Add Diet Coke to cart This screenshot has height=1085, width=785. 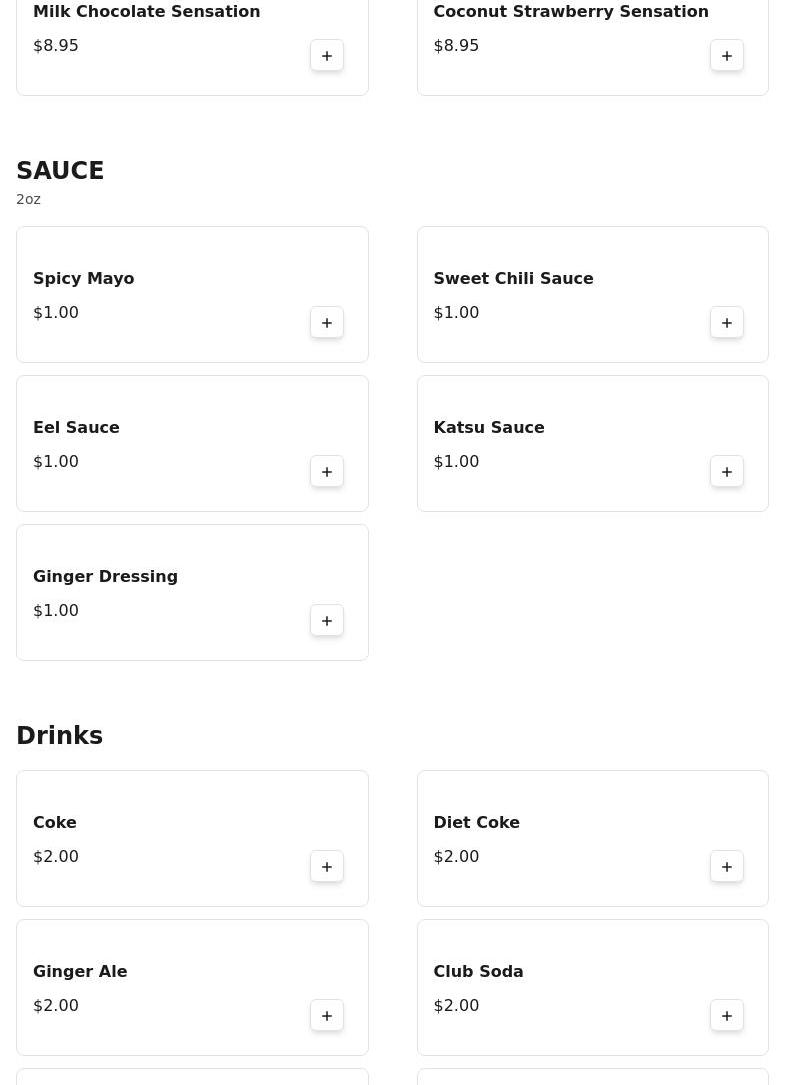click(727, 867)
